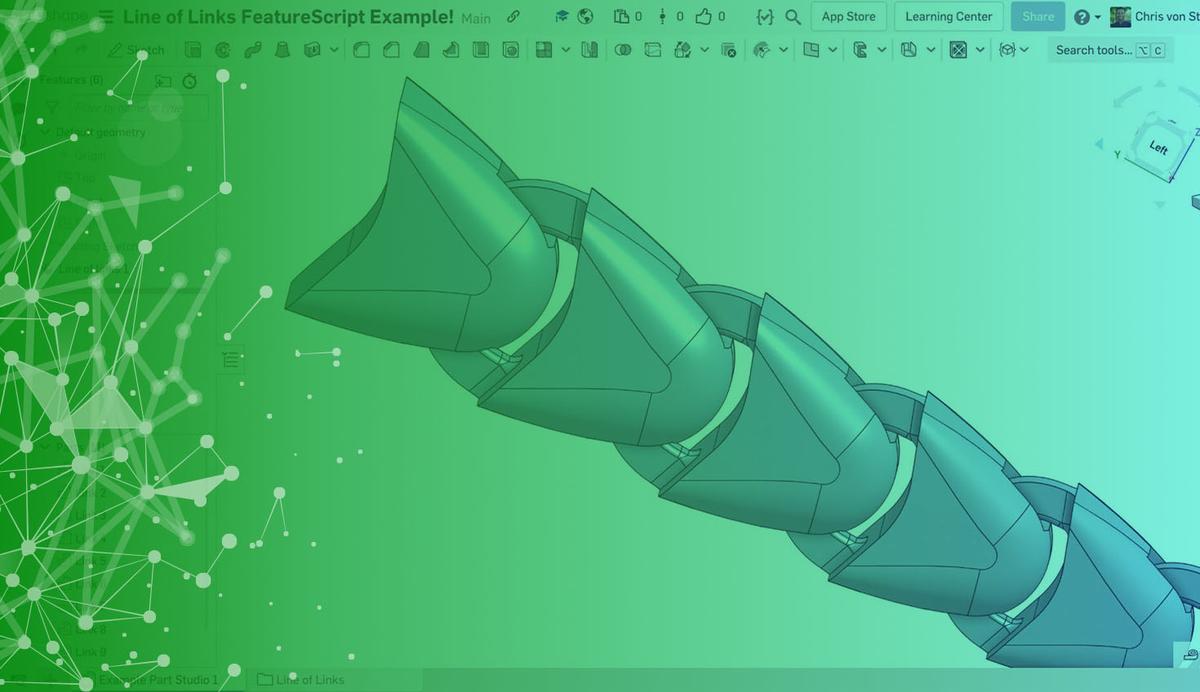The width and height of the screenshot is (1200, 692).
Task: Click the Share button
Action: click(x=1037, y=17)
